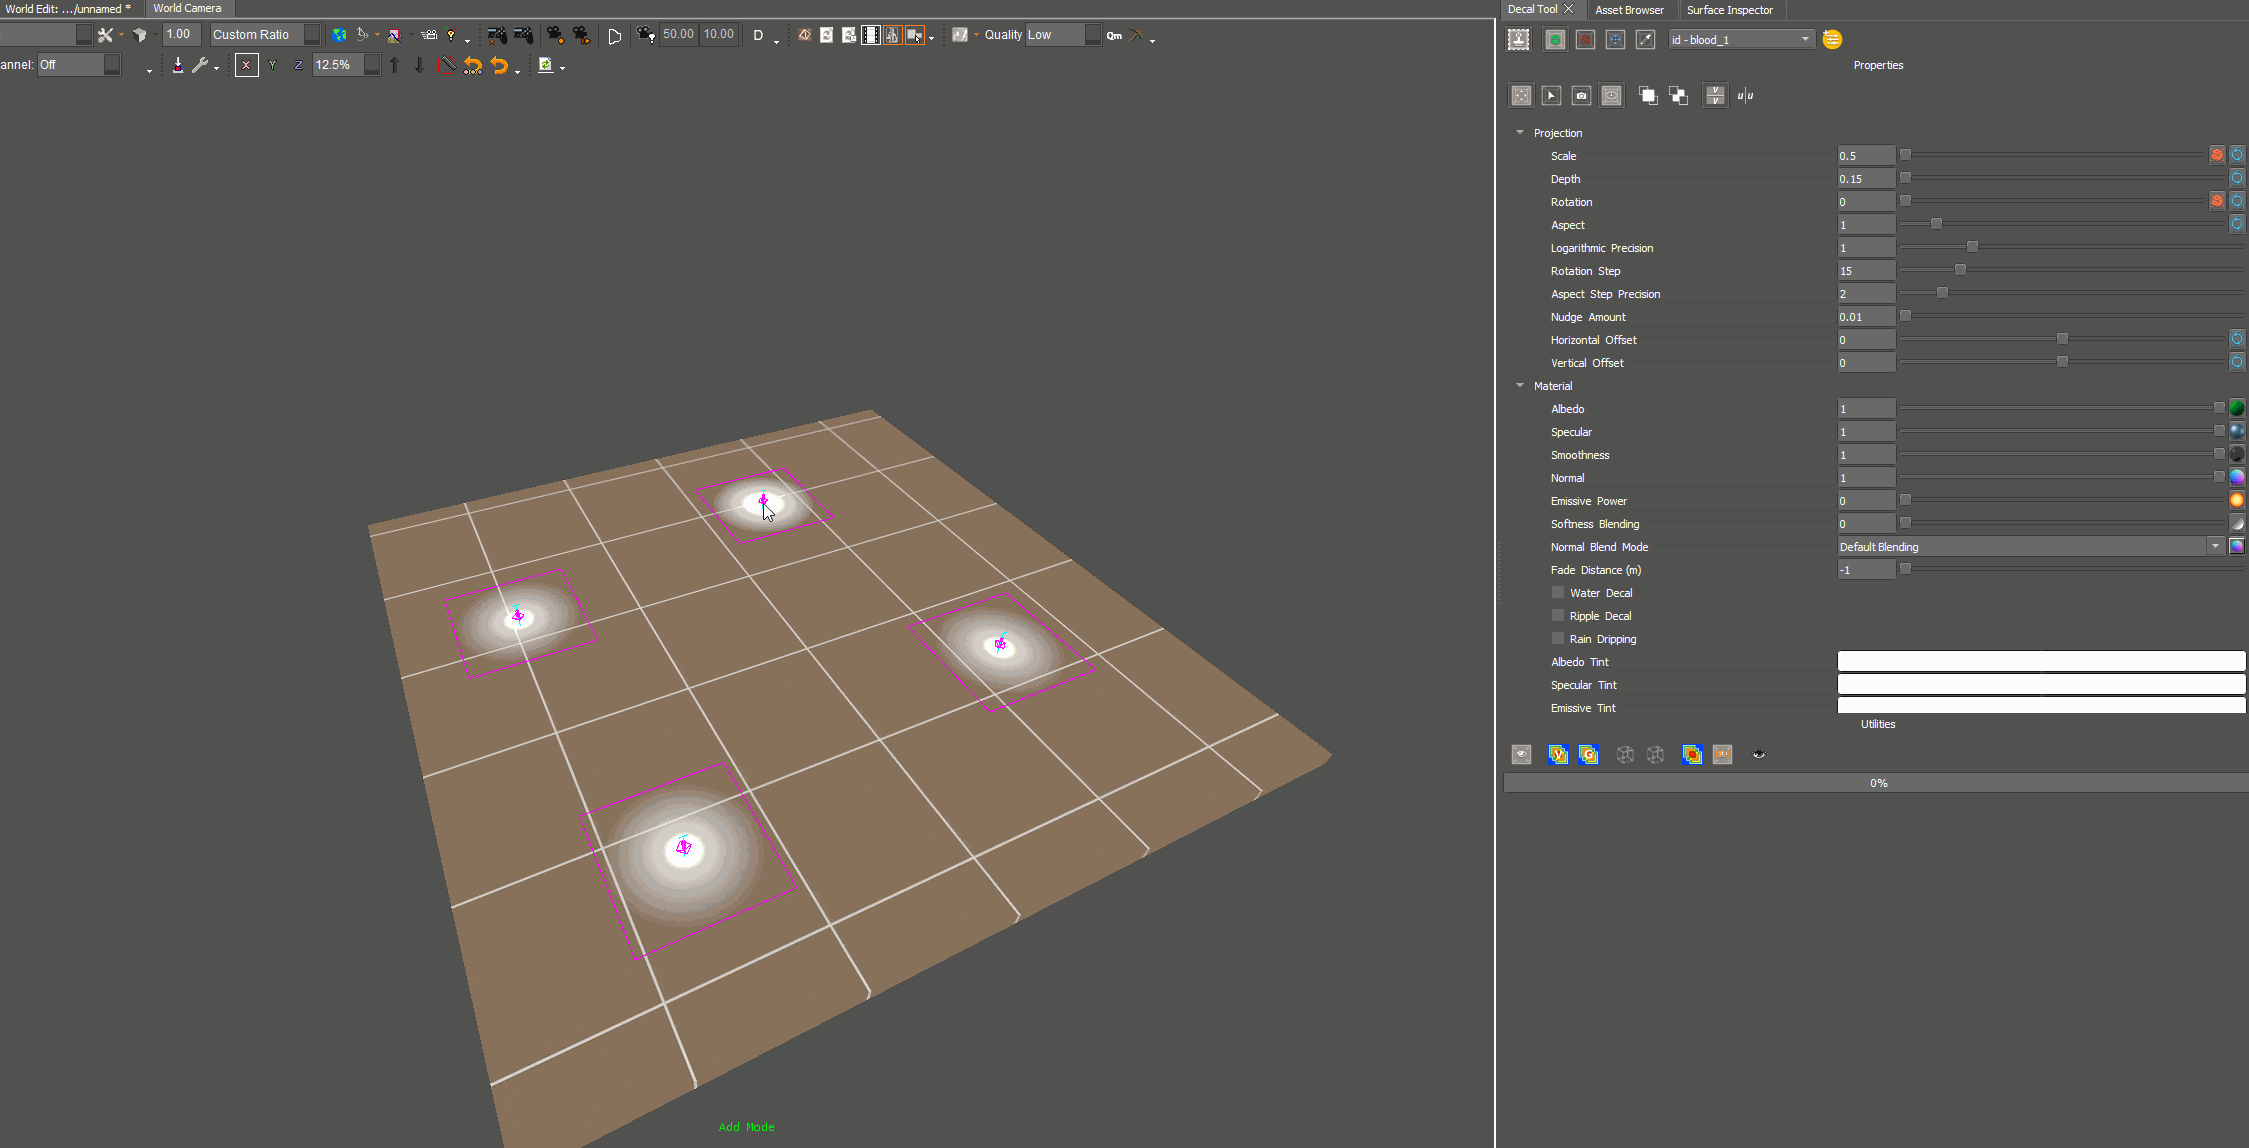Click the blue crosshair target icon

point(1615,39)
